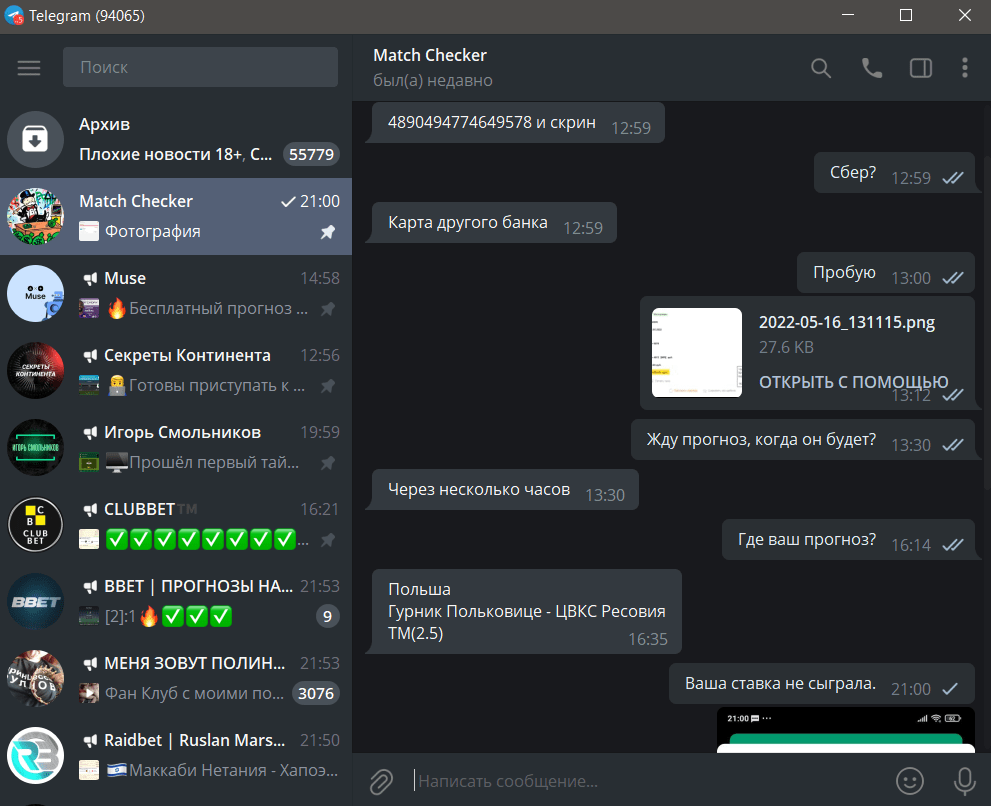Start a voice call with Match Checker
Viewport: 991px width, 806px height.
coord(872,68)
